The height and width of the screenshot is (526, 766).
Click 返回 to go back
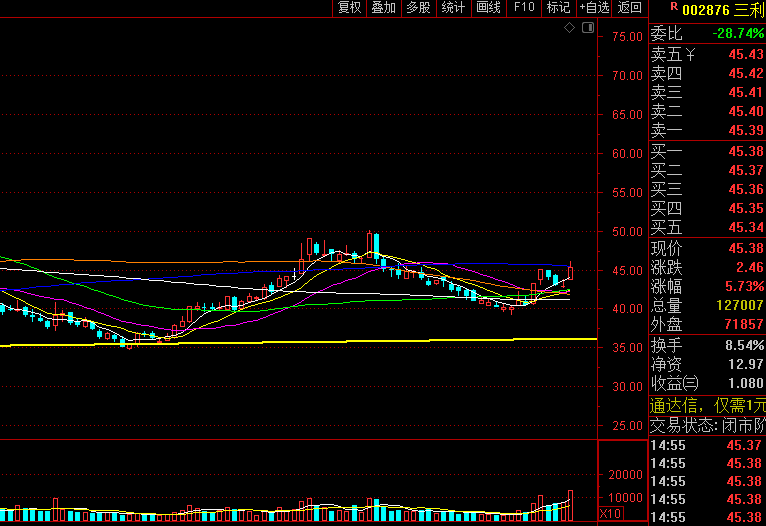pyautogui.click(x=629, y=8)
